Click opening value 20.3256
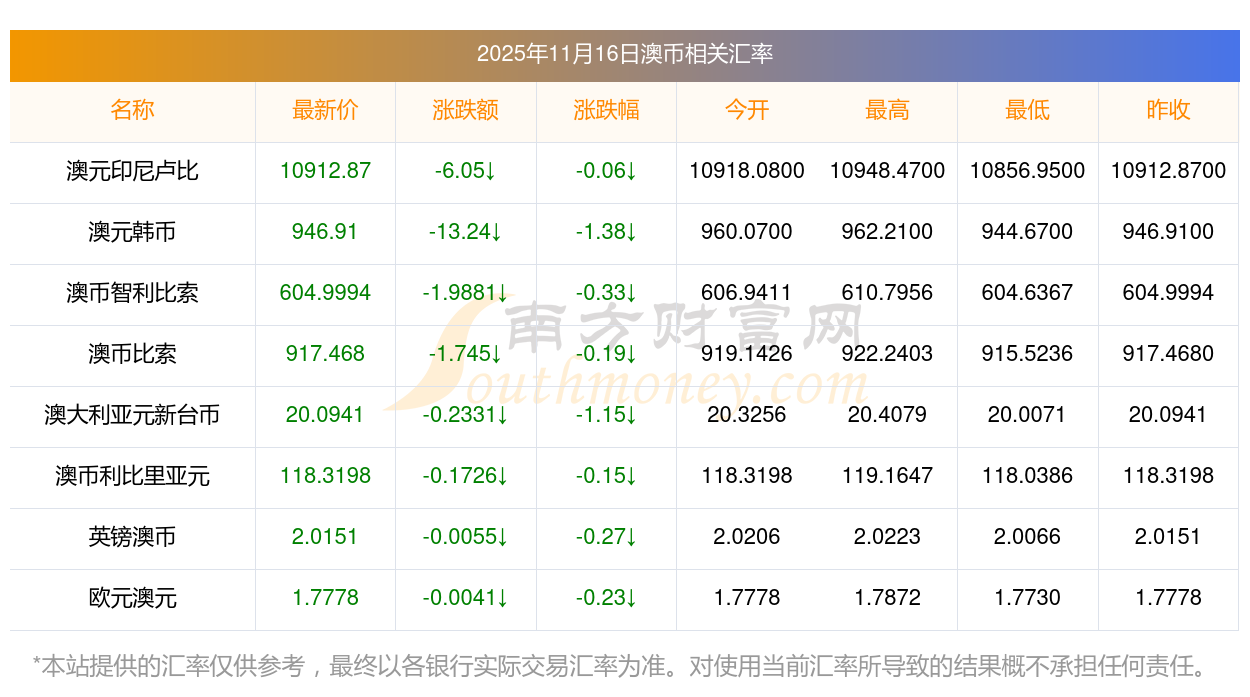The width and height of the screenshot is (1250, 697). tap(747, 415)
